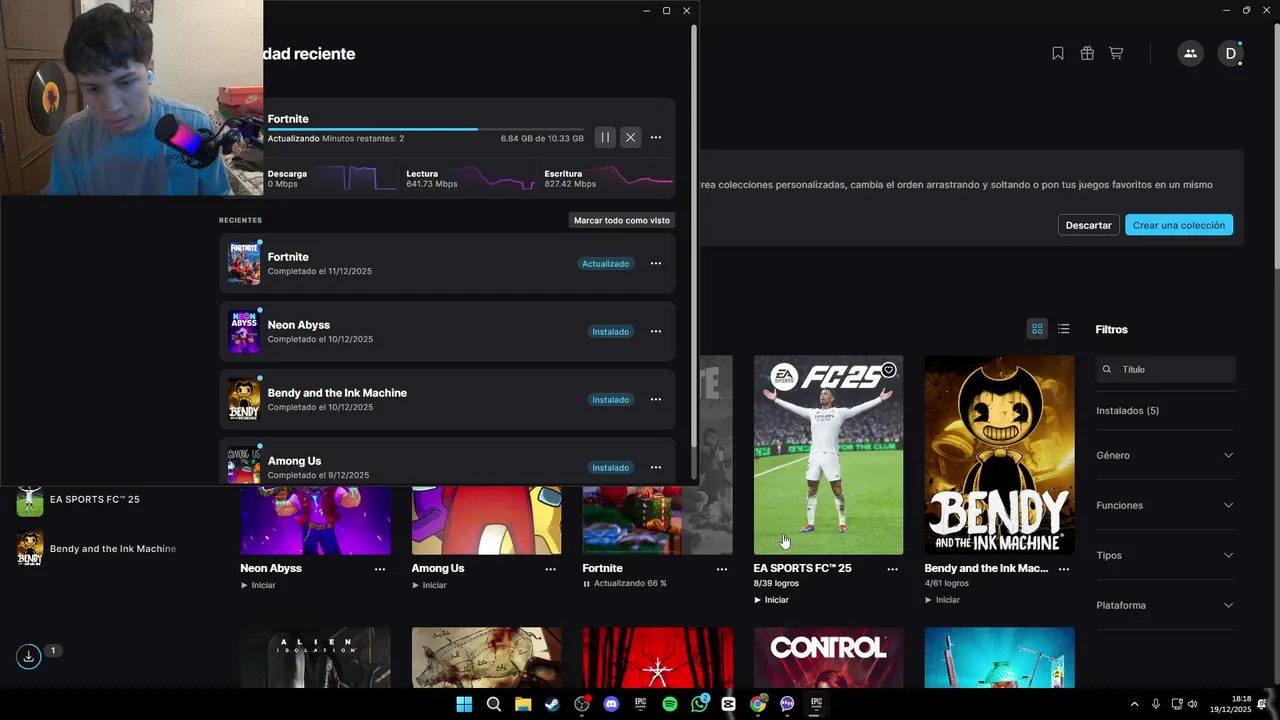Focus the 'Título' filter search field
This screenshot has height=720, width=1280.
coord(1166,369)
